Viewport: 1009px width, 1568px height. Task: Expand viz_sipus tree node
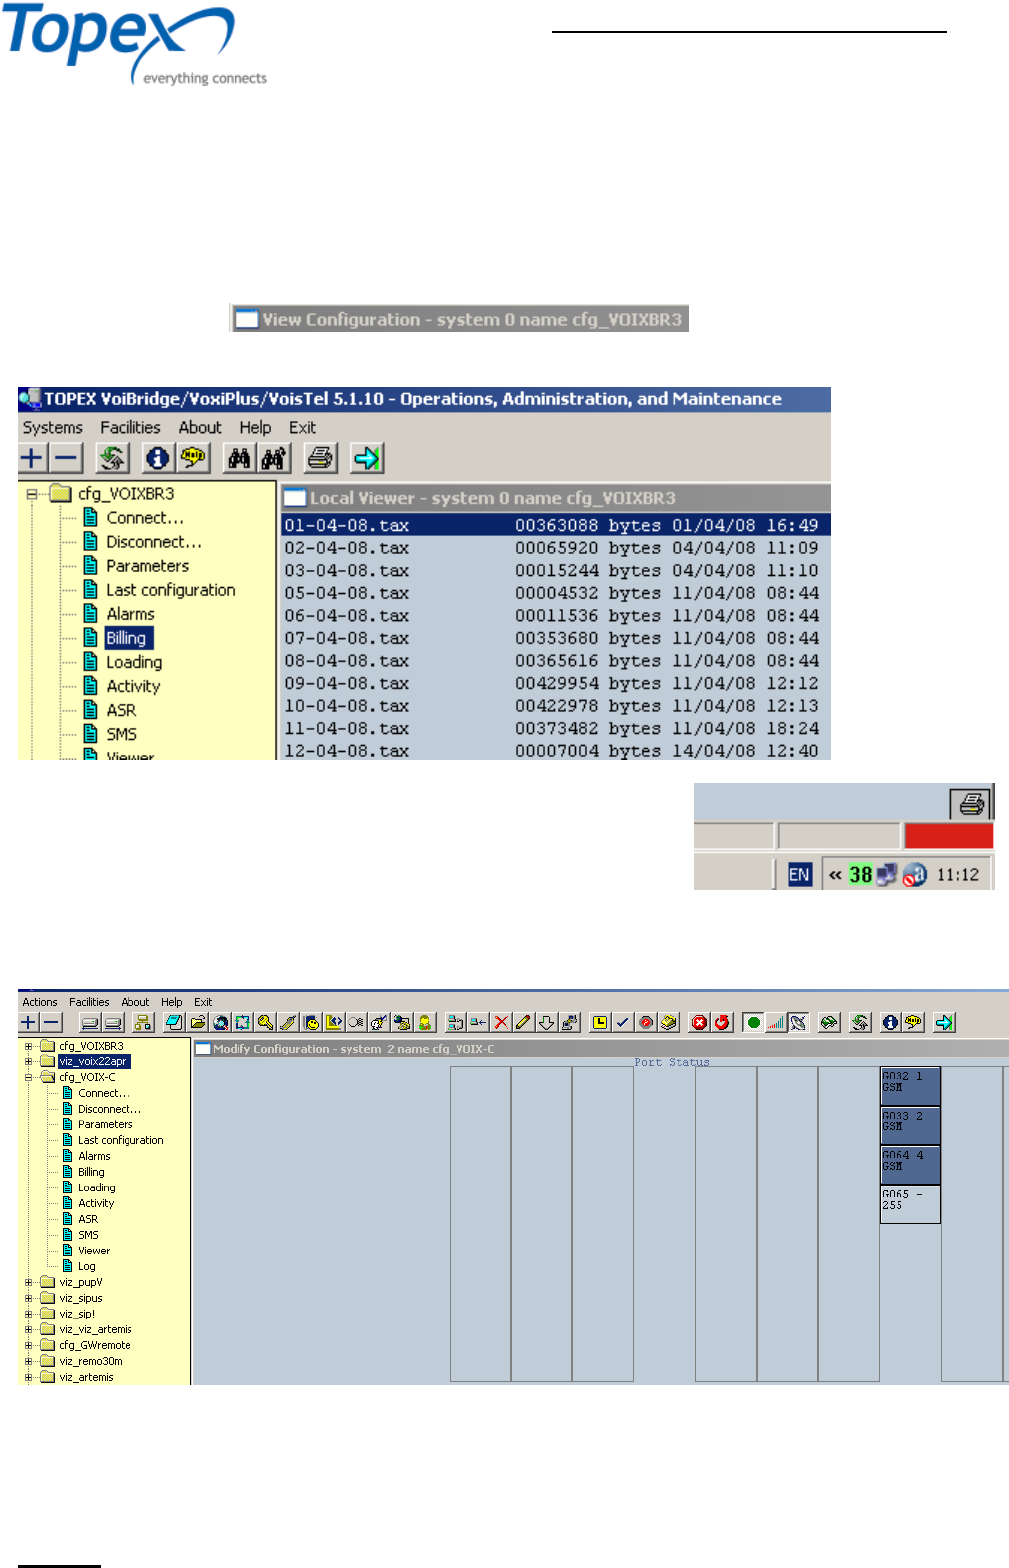(x=29, y=1298)
